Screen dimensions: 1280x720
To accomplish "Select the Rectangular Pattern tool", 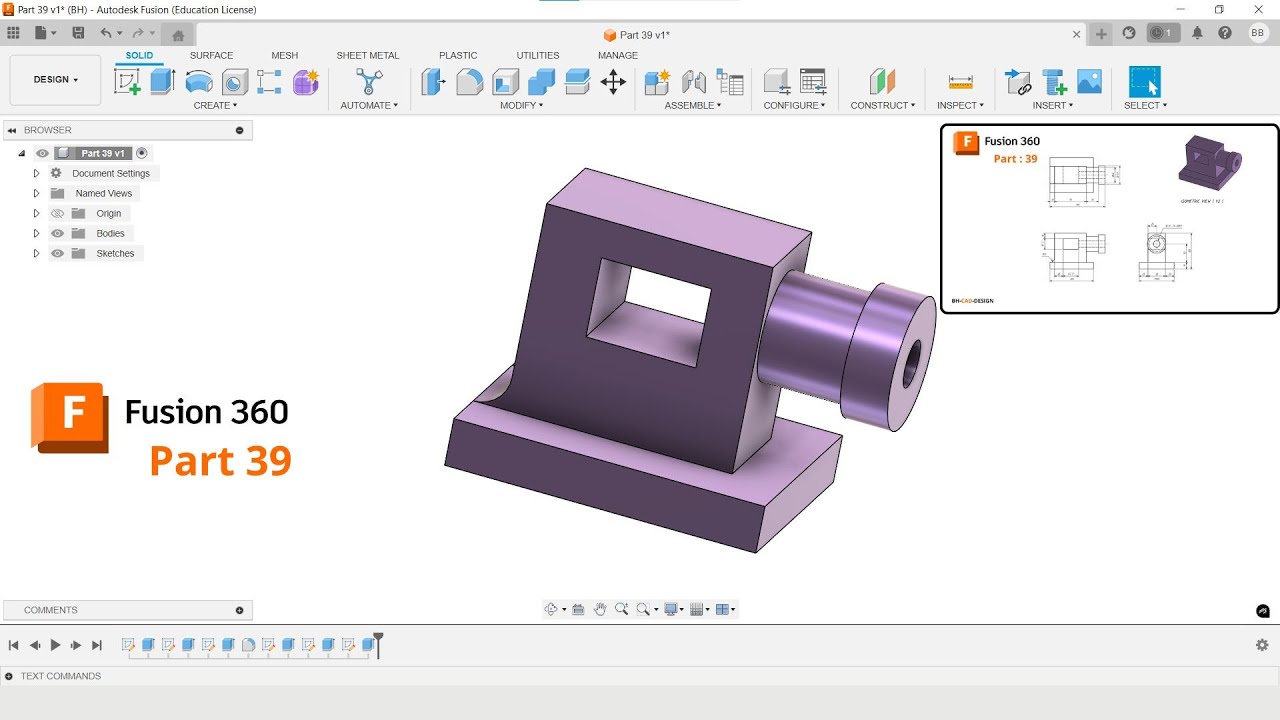I will point(269,82).
